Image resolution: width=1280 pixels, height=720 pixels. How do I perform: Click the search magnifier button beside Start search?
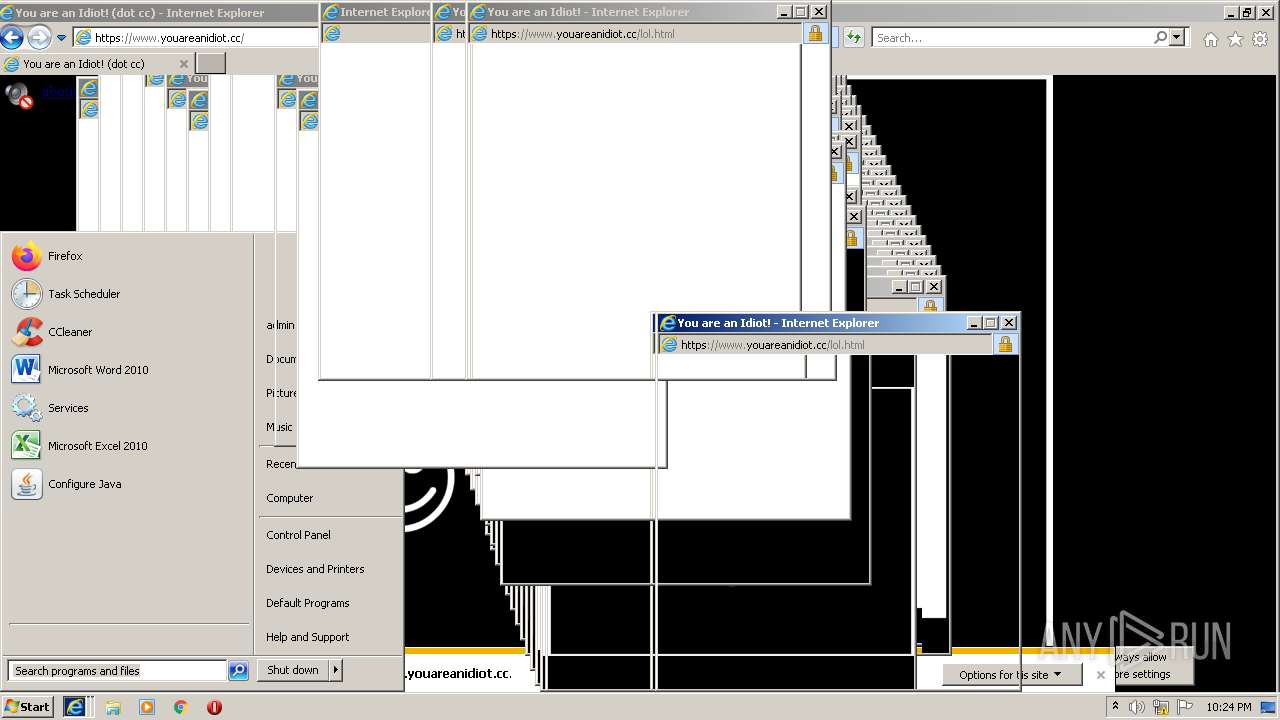pos(238,671)
